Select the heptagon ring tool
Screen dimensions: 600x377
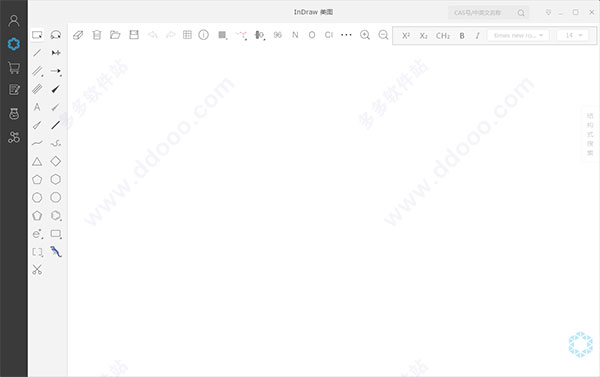[x=37, y=197]
